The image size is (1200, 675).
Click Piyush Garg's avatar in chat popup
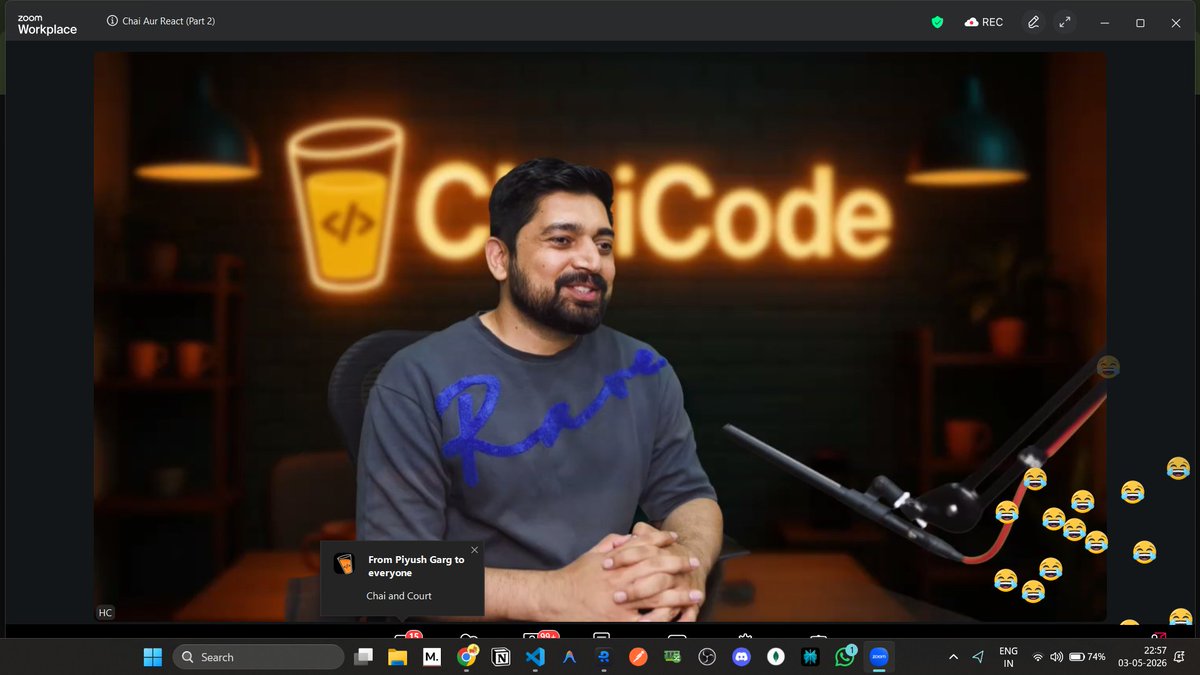[x=344, y=563]
